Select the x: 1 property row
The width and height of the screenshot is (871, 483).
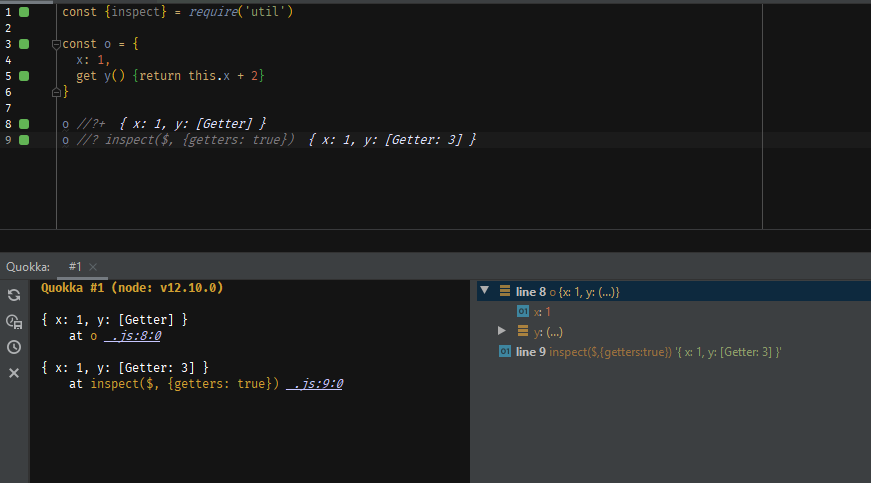pos(674,311)
